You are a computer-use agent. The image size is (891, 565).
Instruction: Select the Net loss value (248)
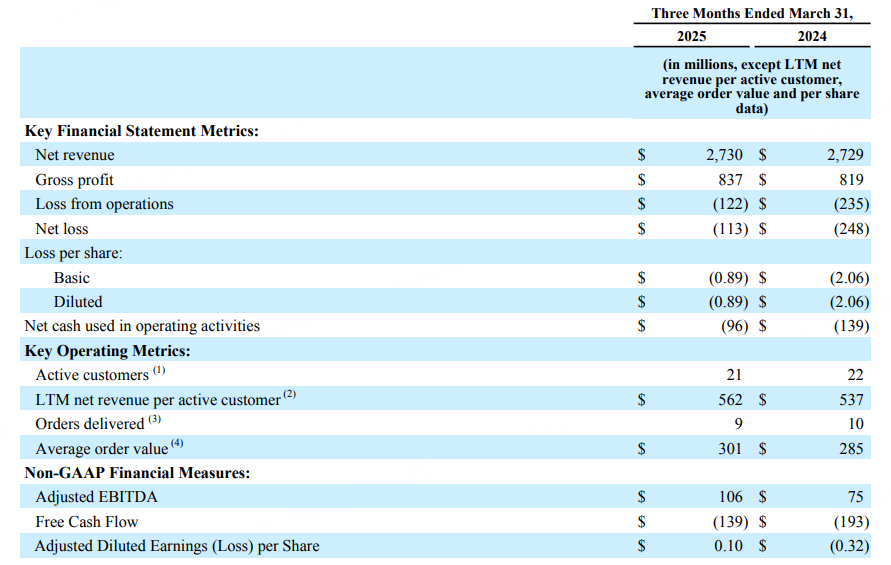point(851,229)
